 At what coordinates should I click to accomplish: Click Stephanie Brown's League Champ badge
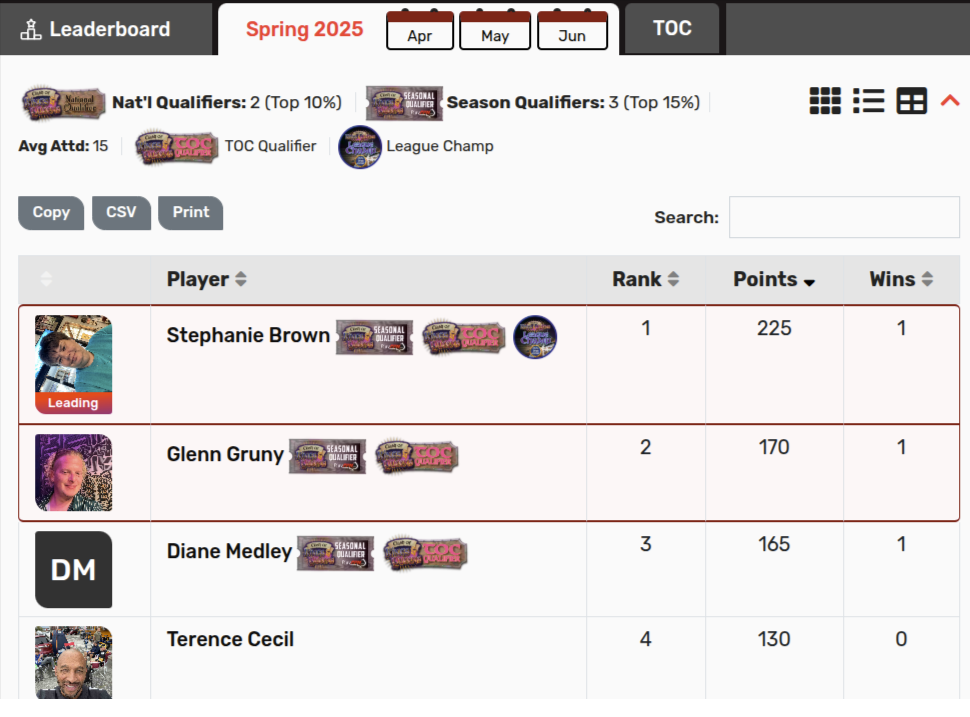click(x=535, y=337)
